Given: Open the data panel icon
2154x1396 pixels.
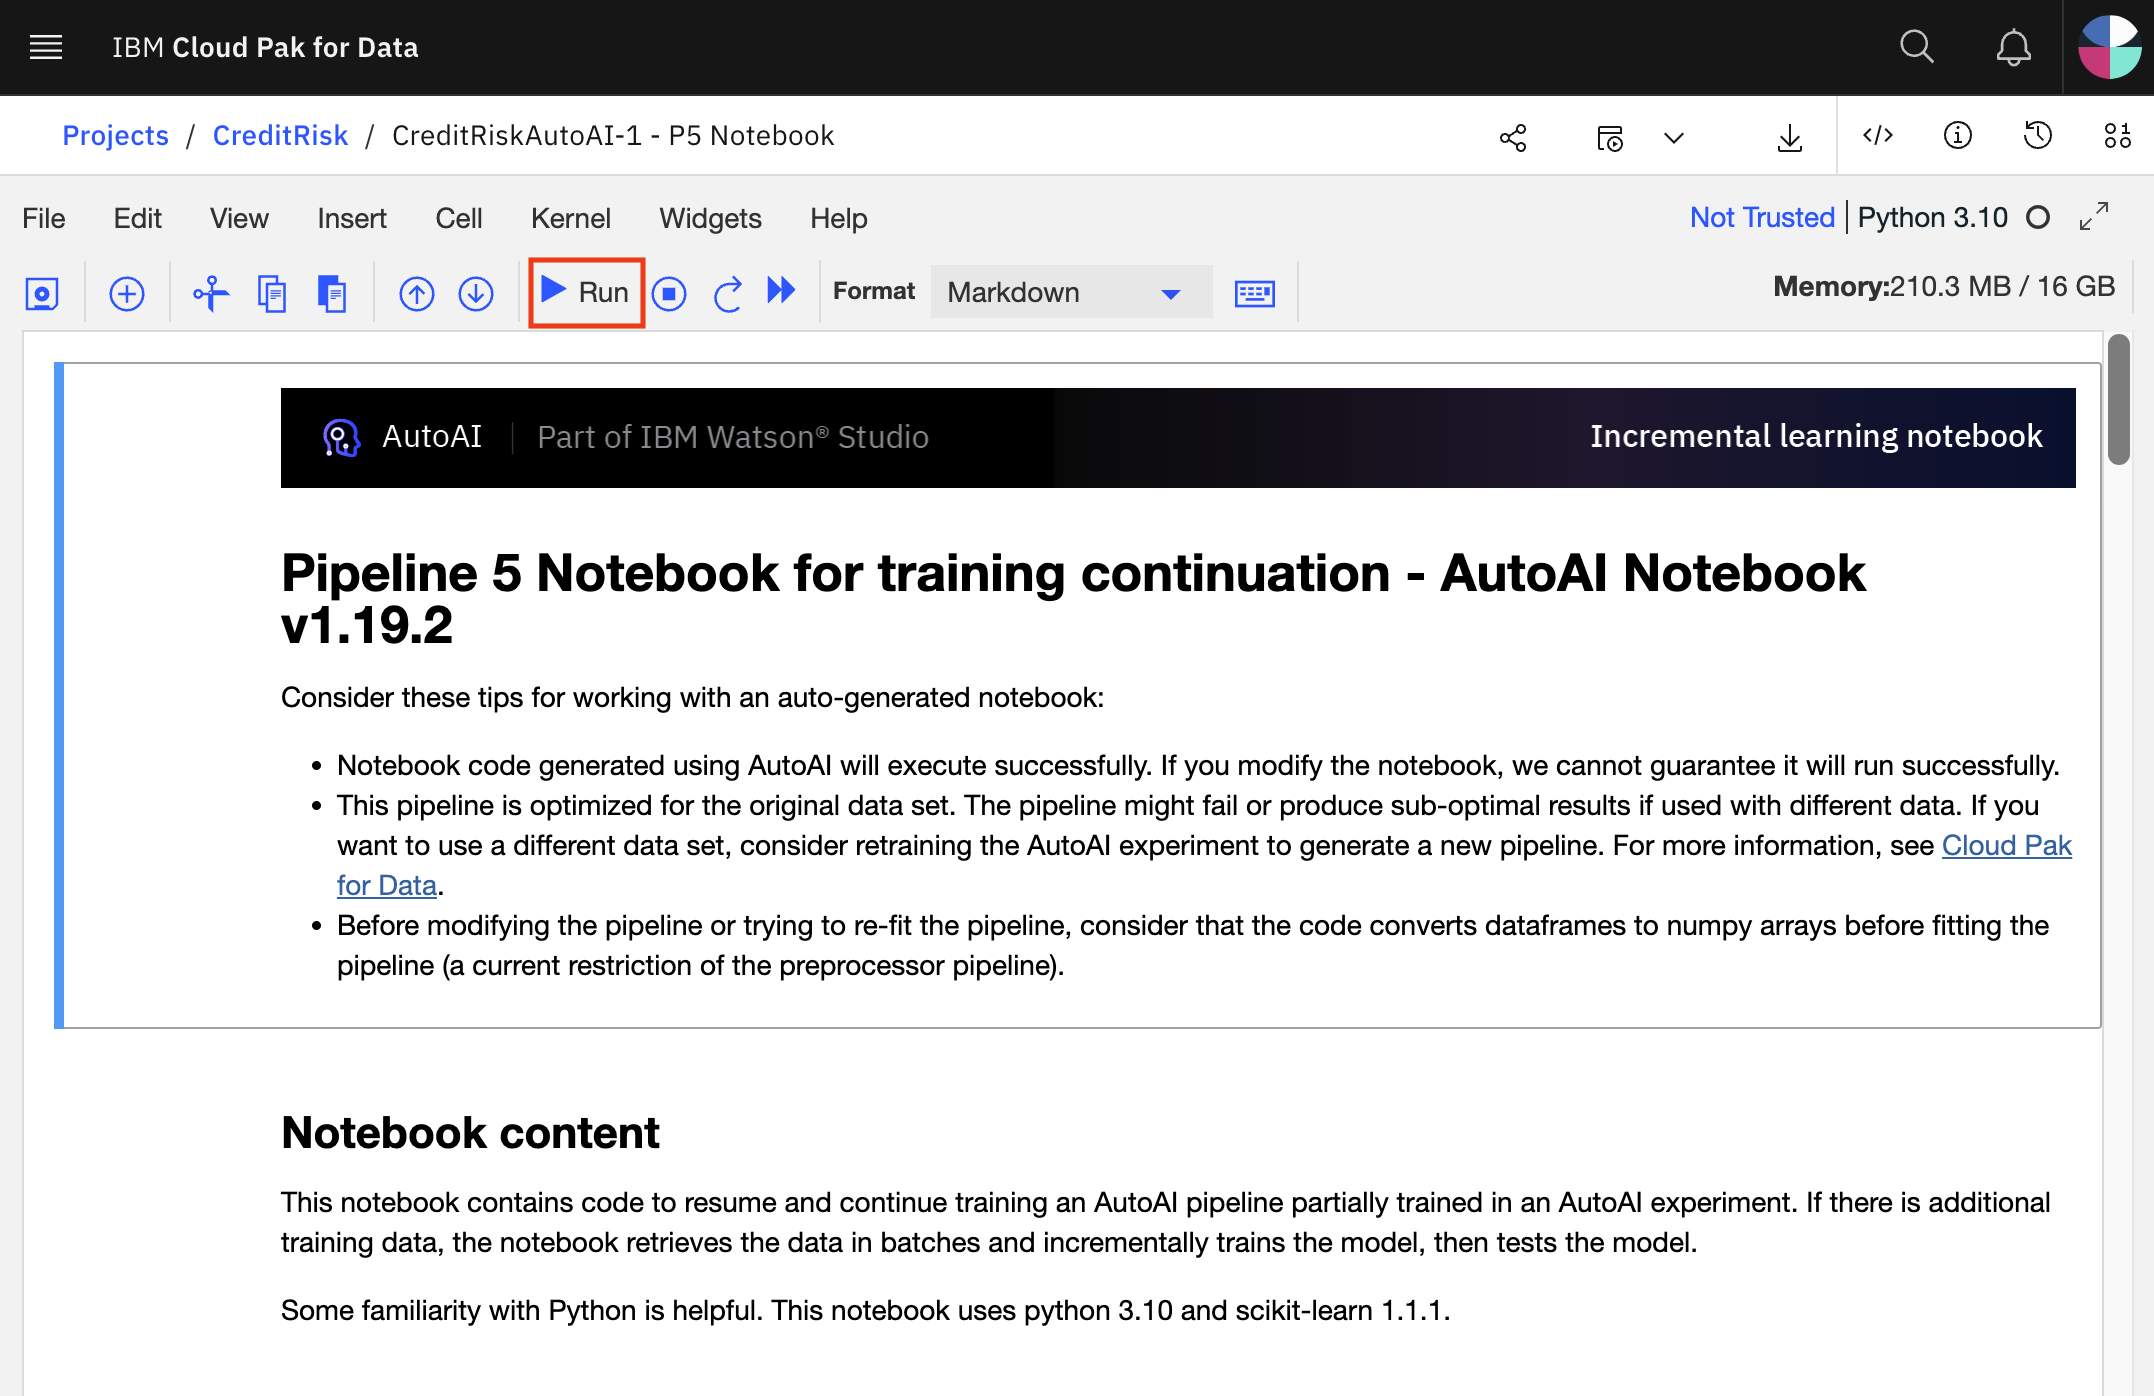Looking at the screenshot, I should (x=2117, y=135).
